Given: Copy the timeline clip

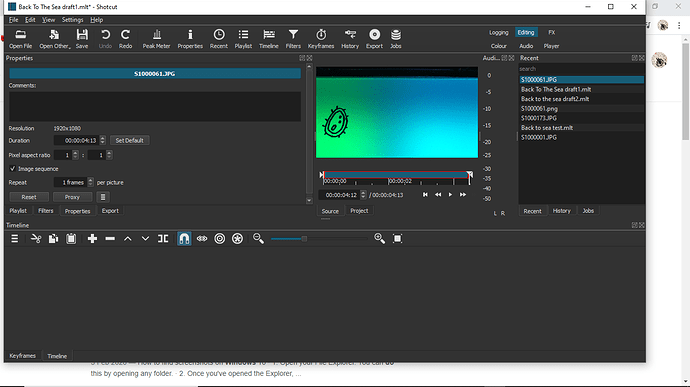Looking at the screenshot, I should point(53,239).
